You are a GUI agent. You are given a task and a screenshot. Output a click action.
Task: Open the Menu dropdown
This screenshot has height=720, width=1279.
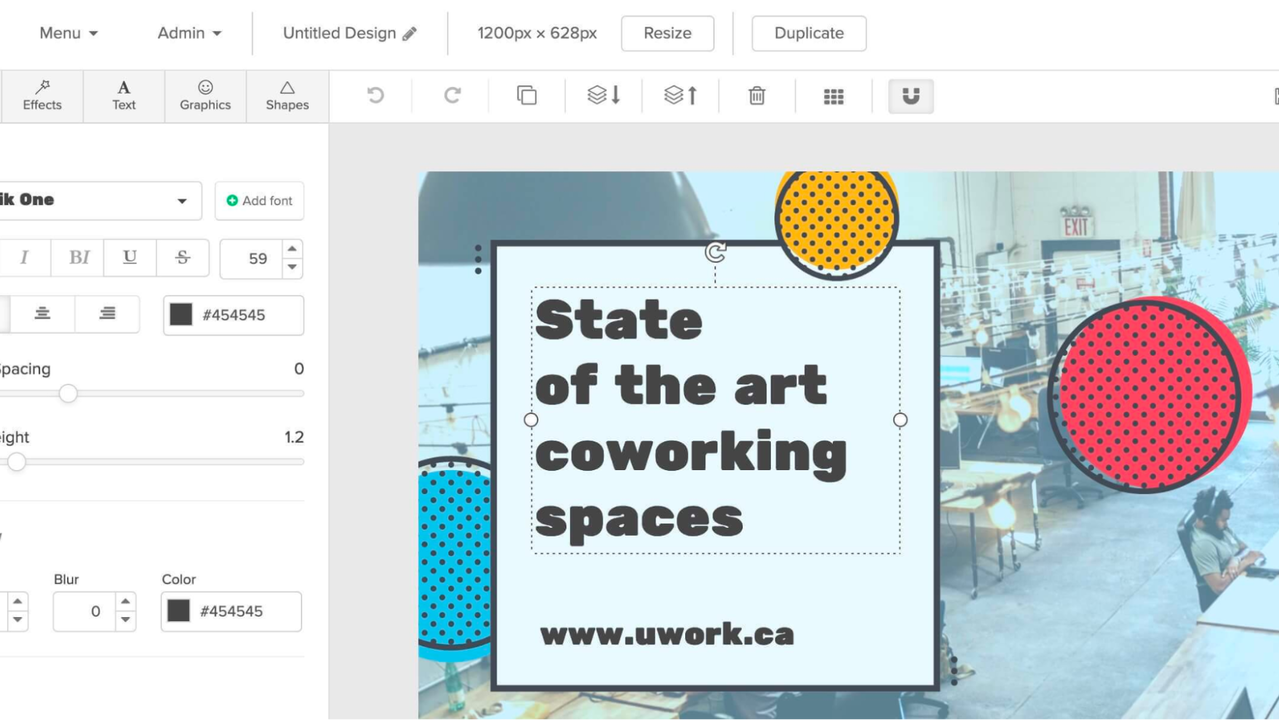coord(68,33)
